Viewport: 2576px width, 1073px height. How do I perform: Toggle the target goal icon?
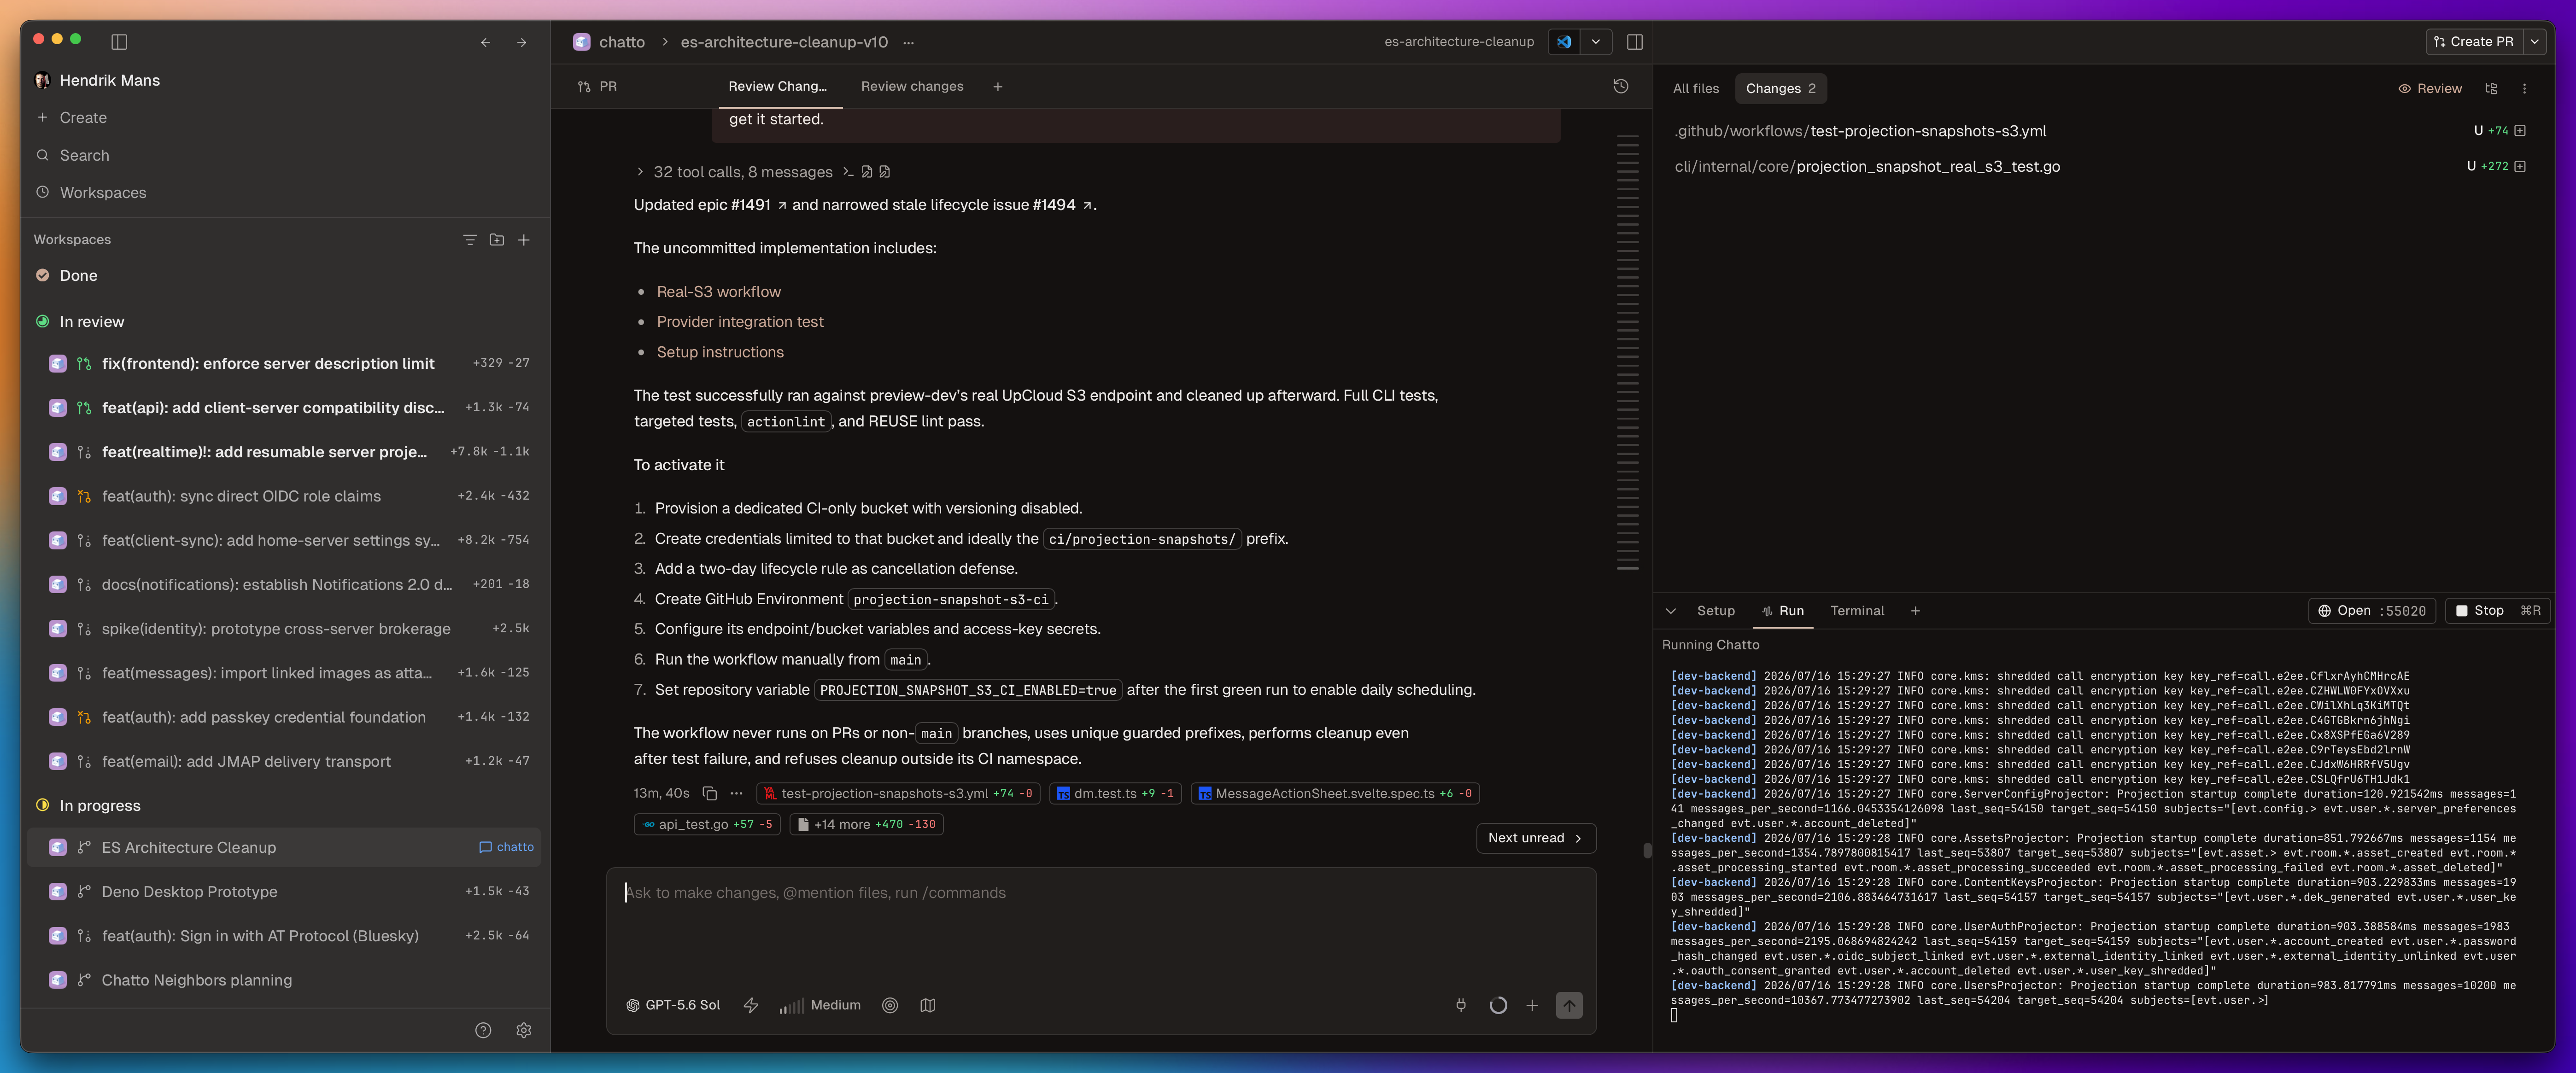(890, 1006)
